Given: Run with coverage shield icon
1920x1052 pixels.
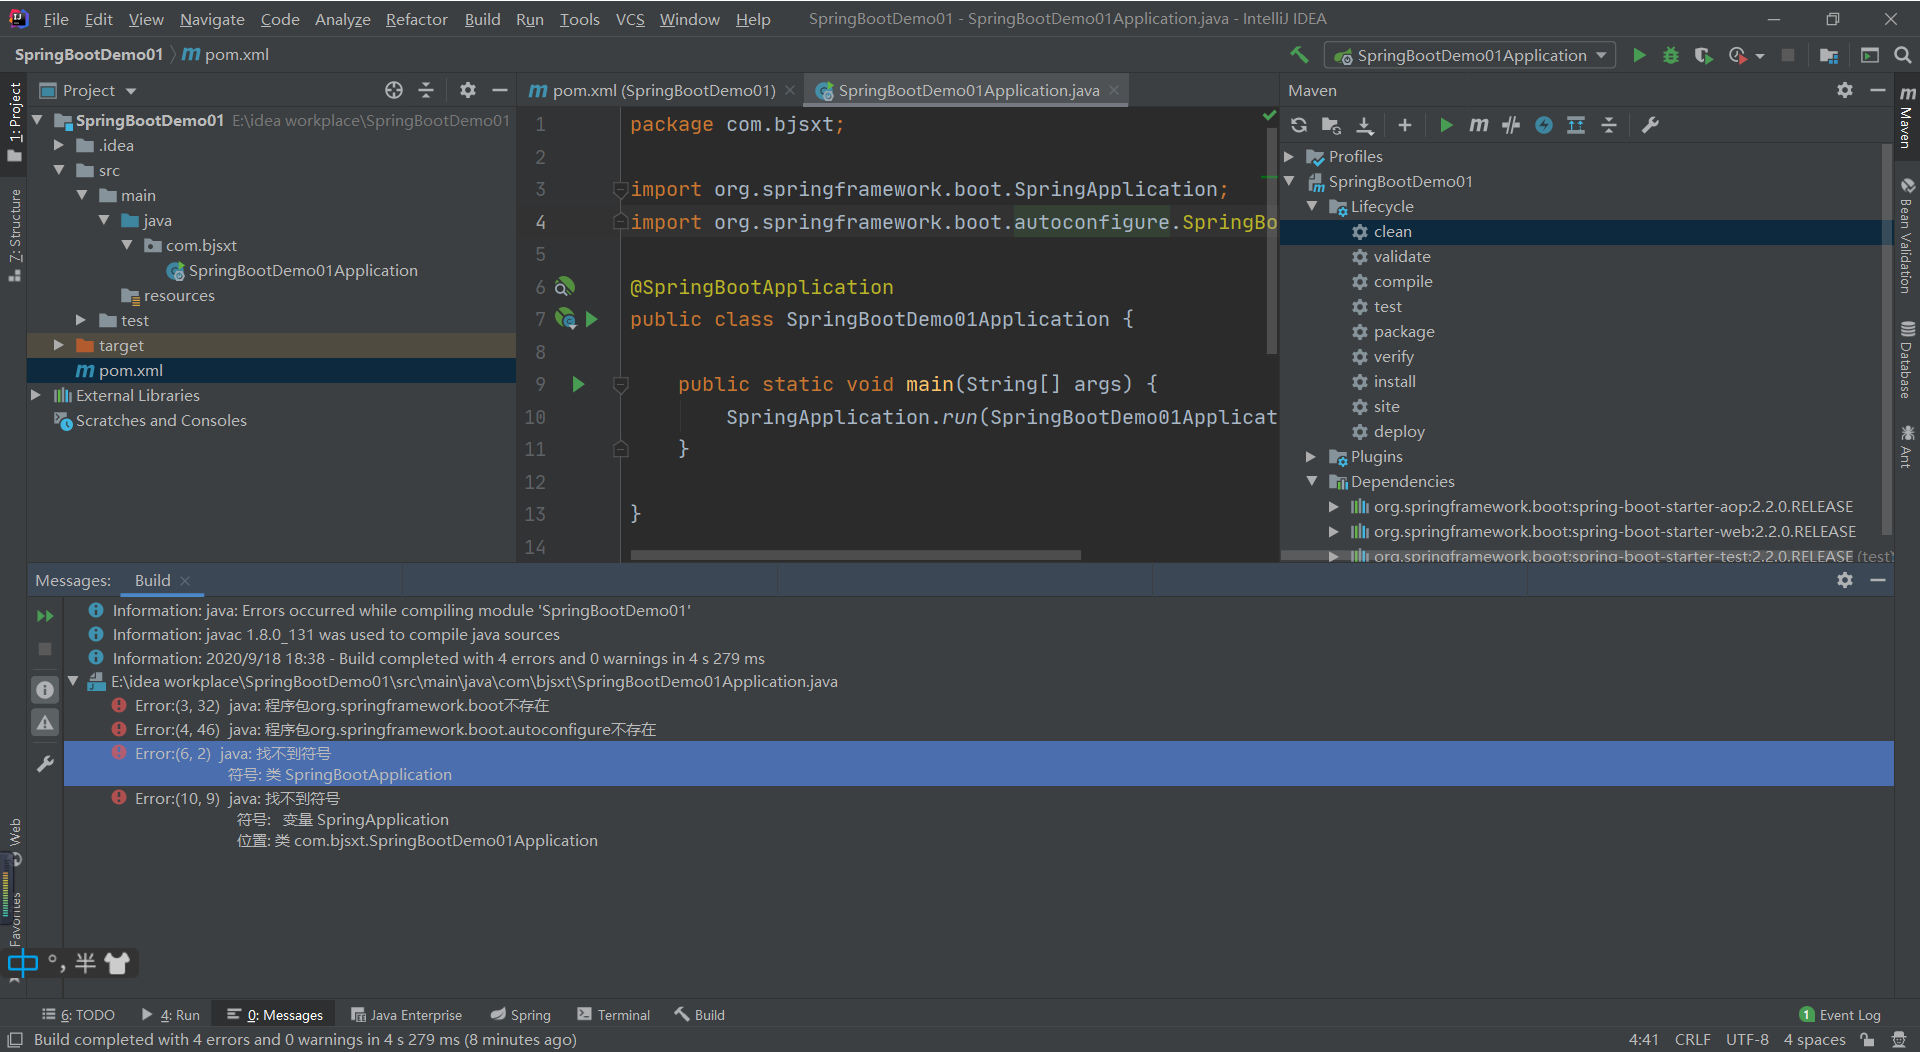Looking at the screenshot, I should coord(1703,56).
